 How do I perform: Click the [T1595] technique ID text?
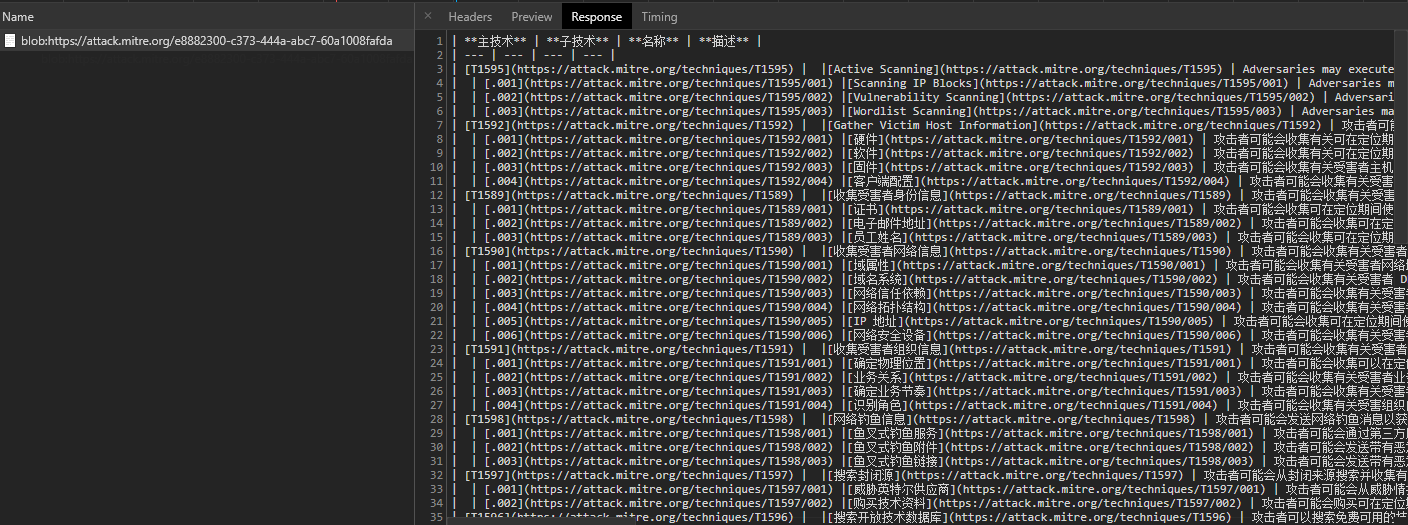point(489,69)
